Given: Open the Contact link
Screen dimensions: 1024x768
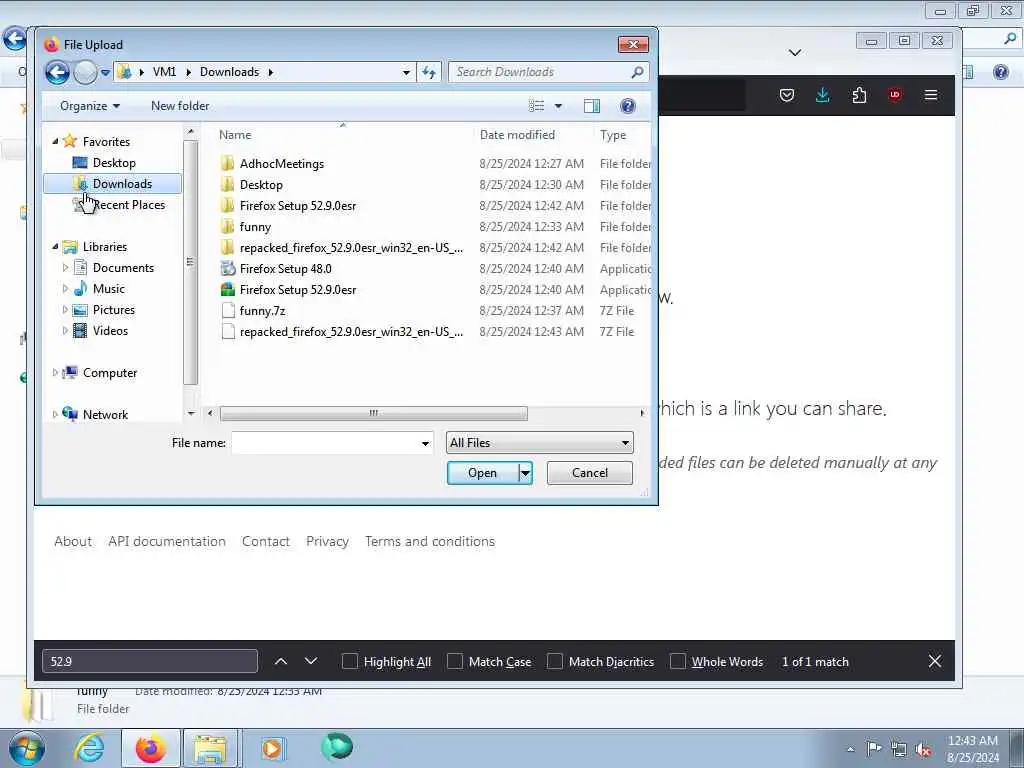Looking at the screenshot, I should pos(266,541).
